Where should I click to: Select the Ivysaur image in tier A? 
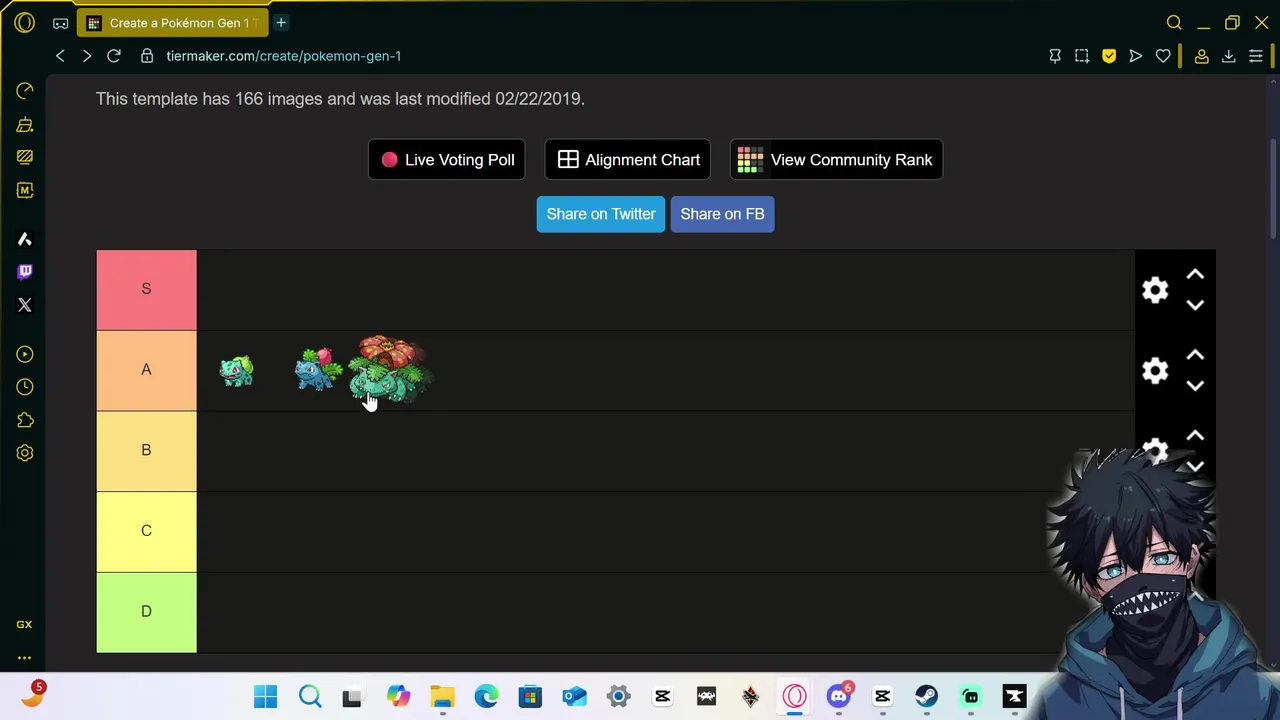tap(318, 370)
